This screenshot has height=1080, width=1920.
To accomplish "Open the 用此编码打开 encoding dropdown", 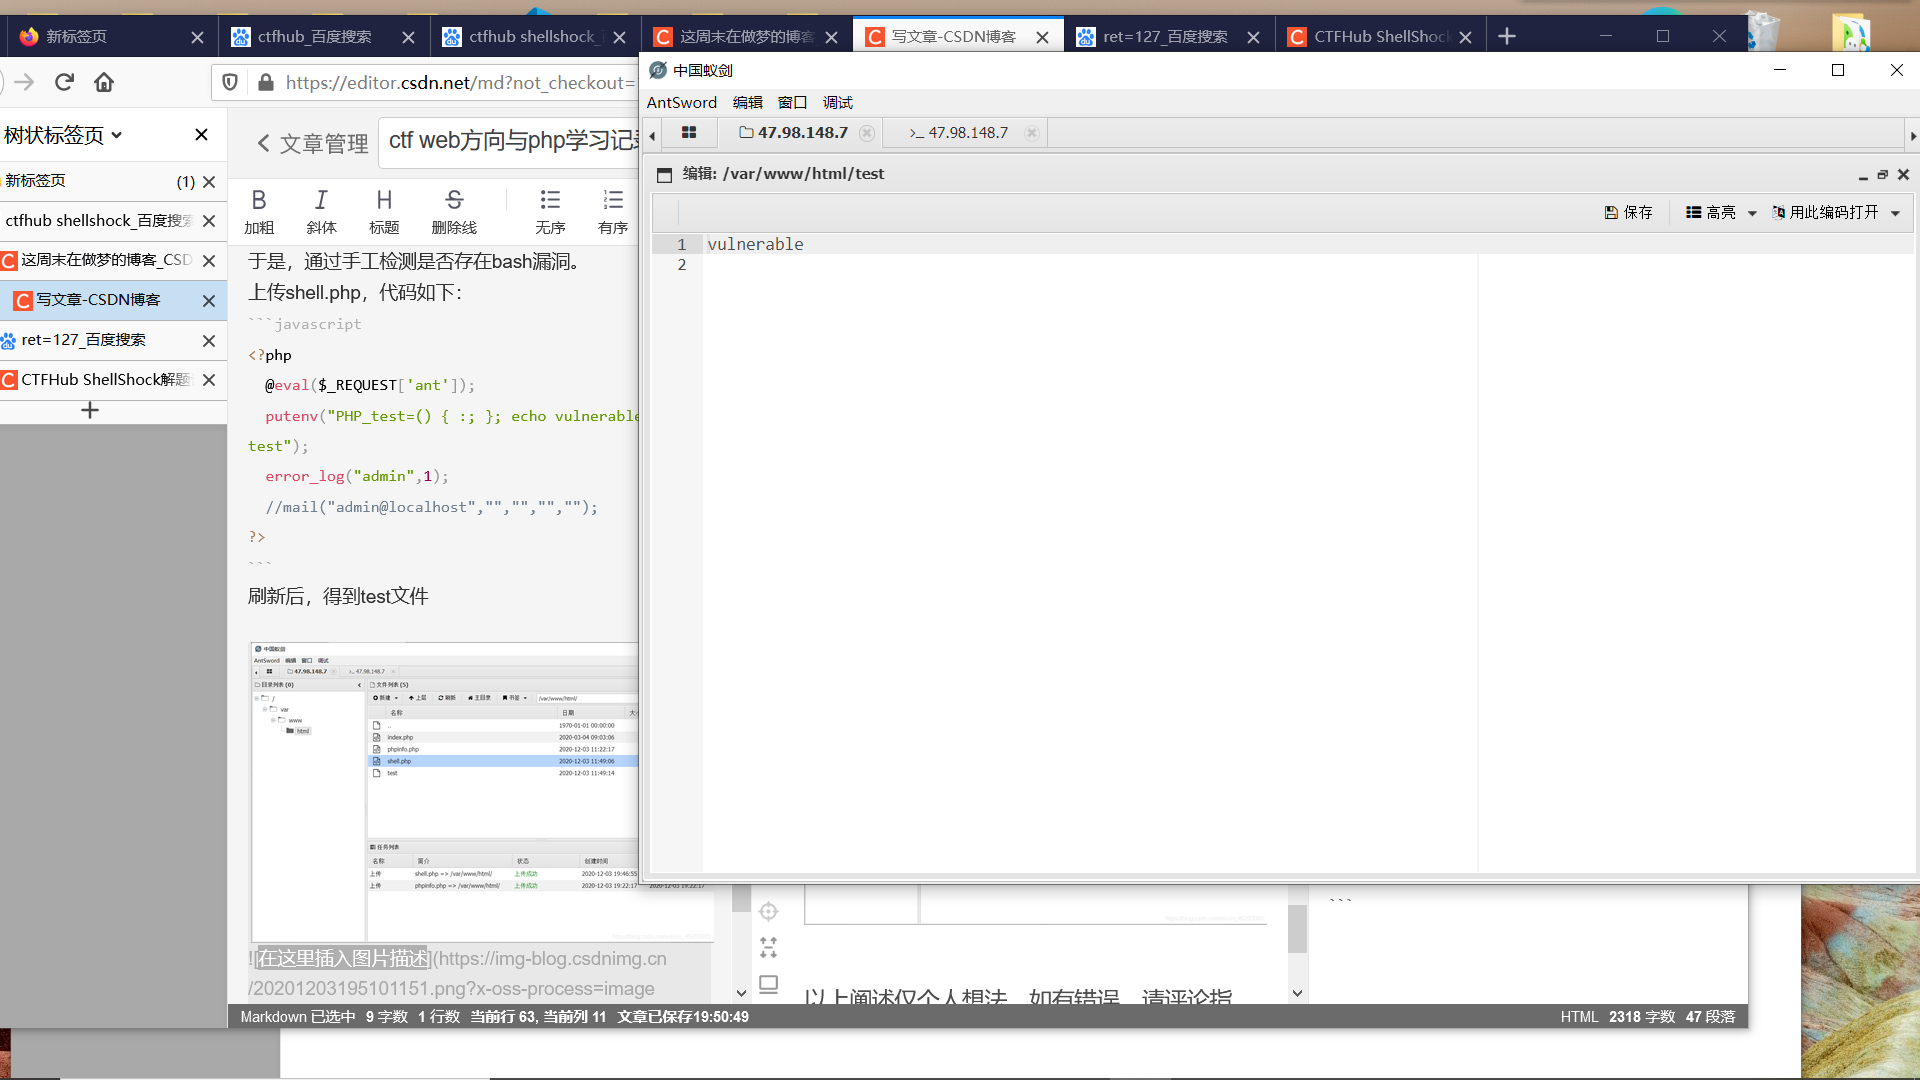I will pyautogui.click(x=1835, y=212).
